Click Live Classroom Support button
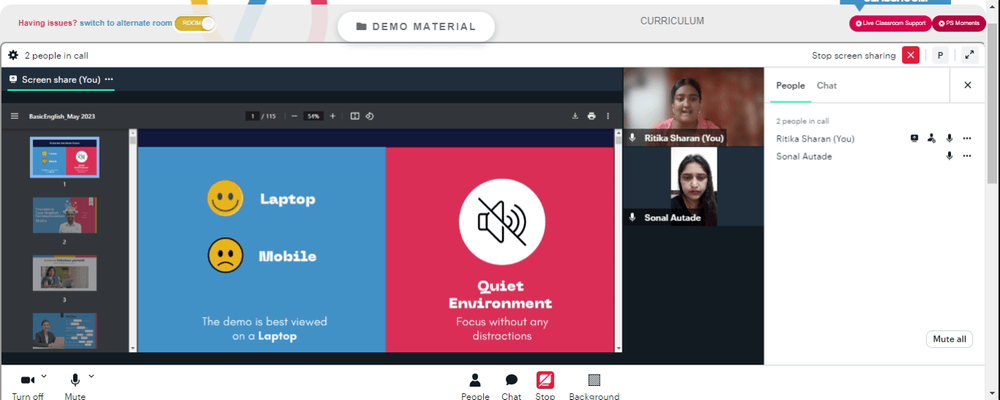The height and width of the screenshot is (400, 1000). pyautogui.click(x=890, y=24)
